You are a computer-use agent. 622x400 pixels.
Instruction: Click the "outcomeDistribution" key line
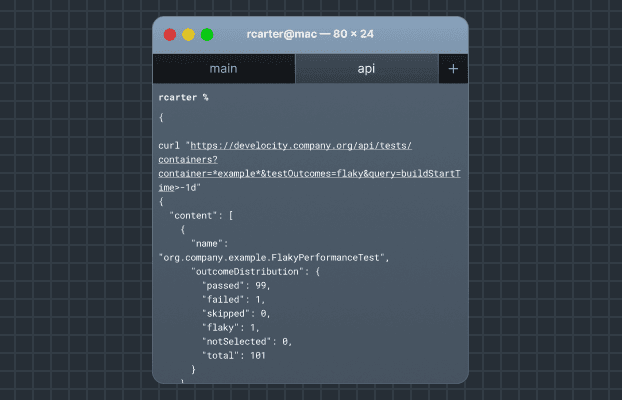click(250, 271)
